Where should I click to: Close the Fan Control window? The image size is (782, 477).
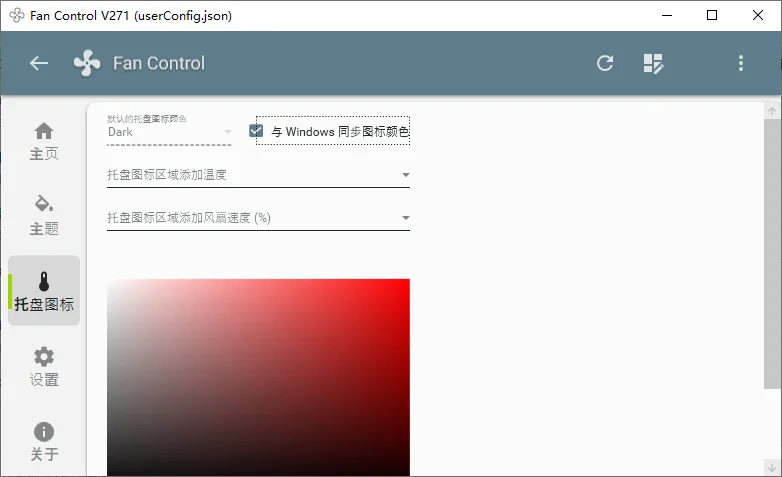758,15
